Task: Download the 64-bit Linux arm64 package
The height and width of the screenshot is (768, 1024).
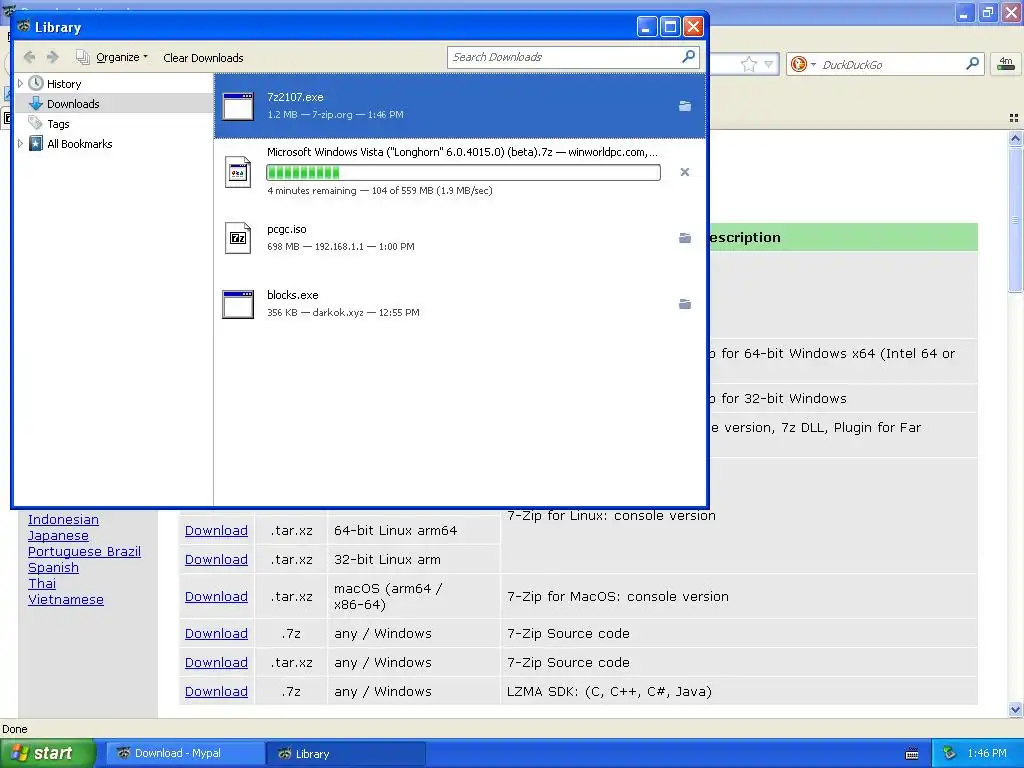Action: point(216,530)
